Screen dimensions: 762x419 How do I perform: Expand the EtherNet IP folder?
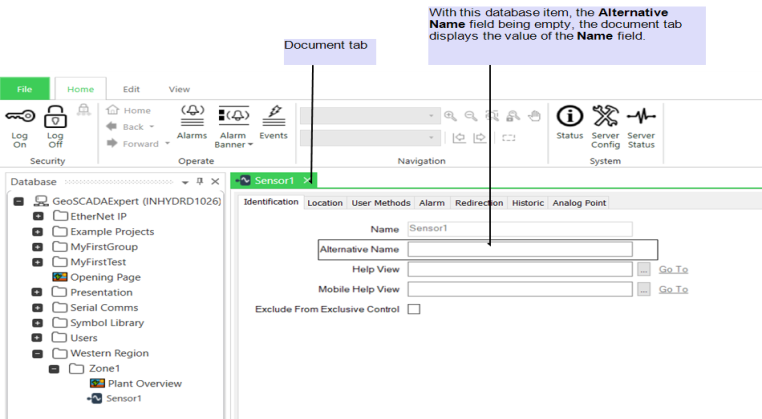tap(38, 216)
